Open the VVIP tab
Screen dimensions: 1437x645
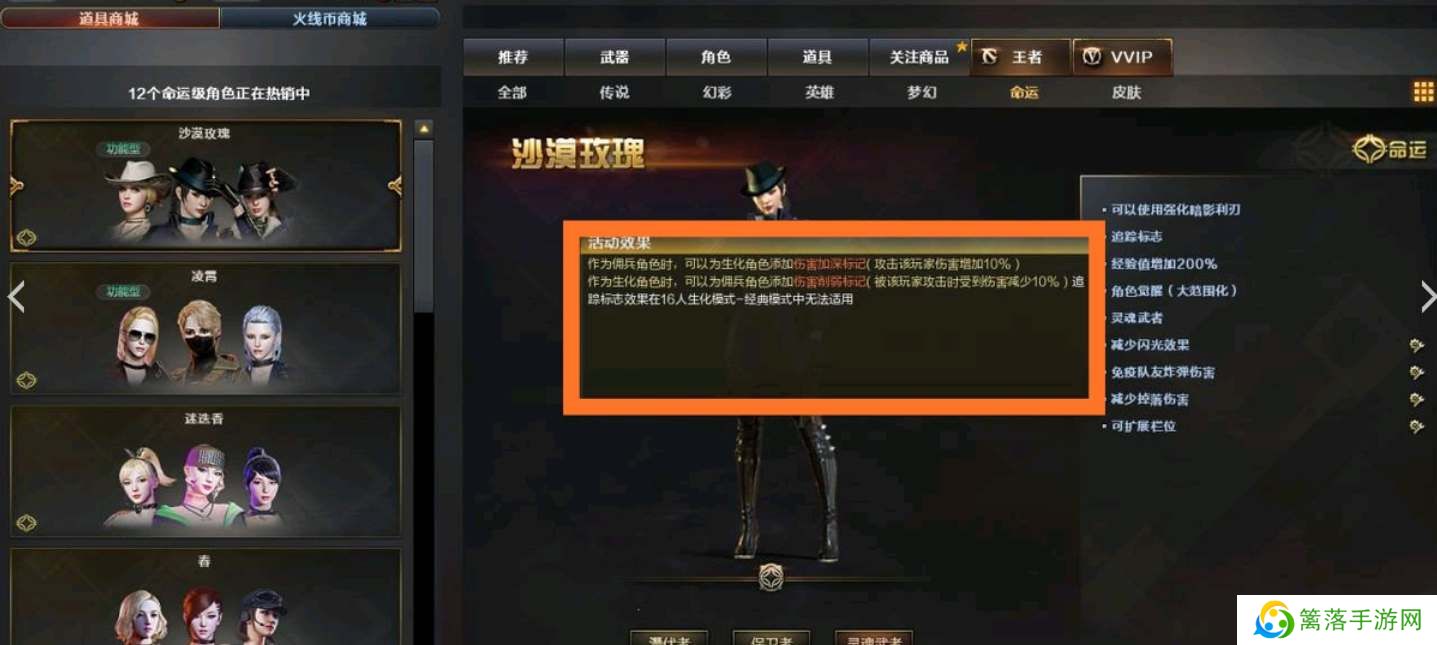(1121, 58)
